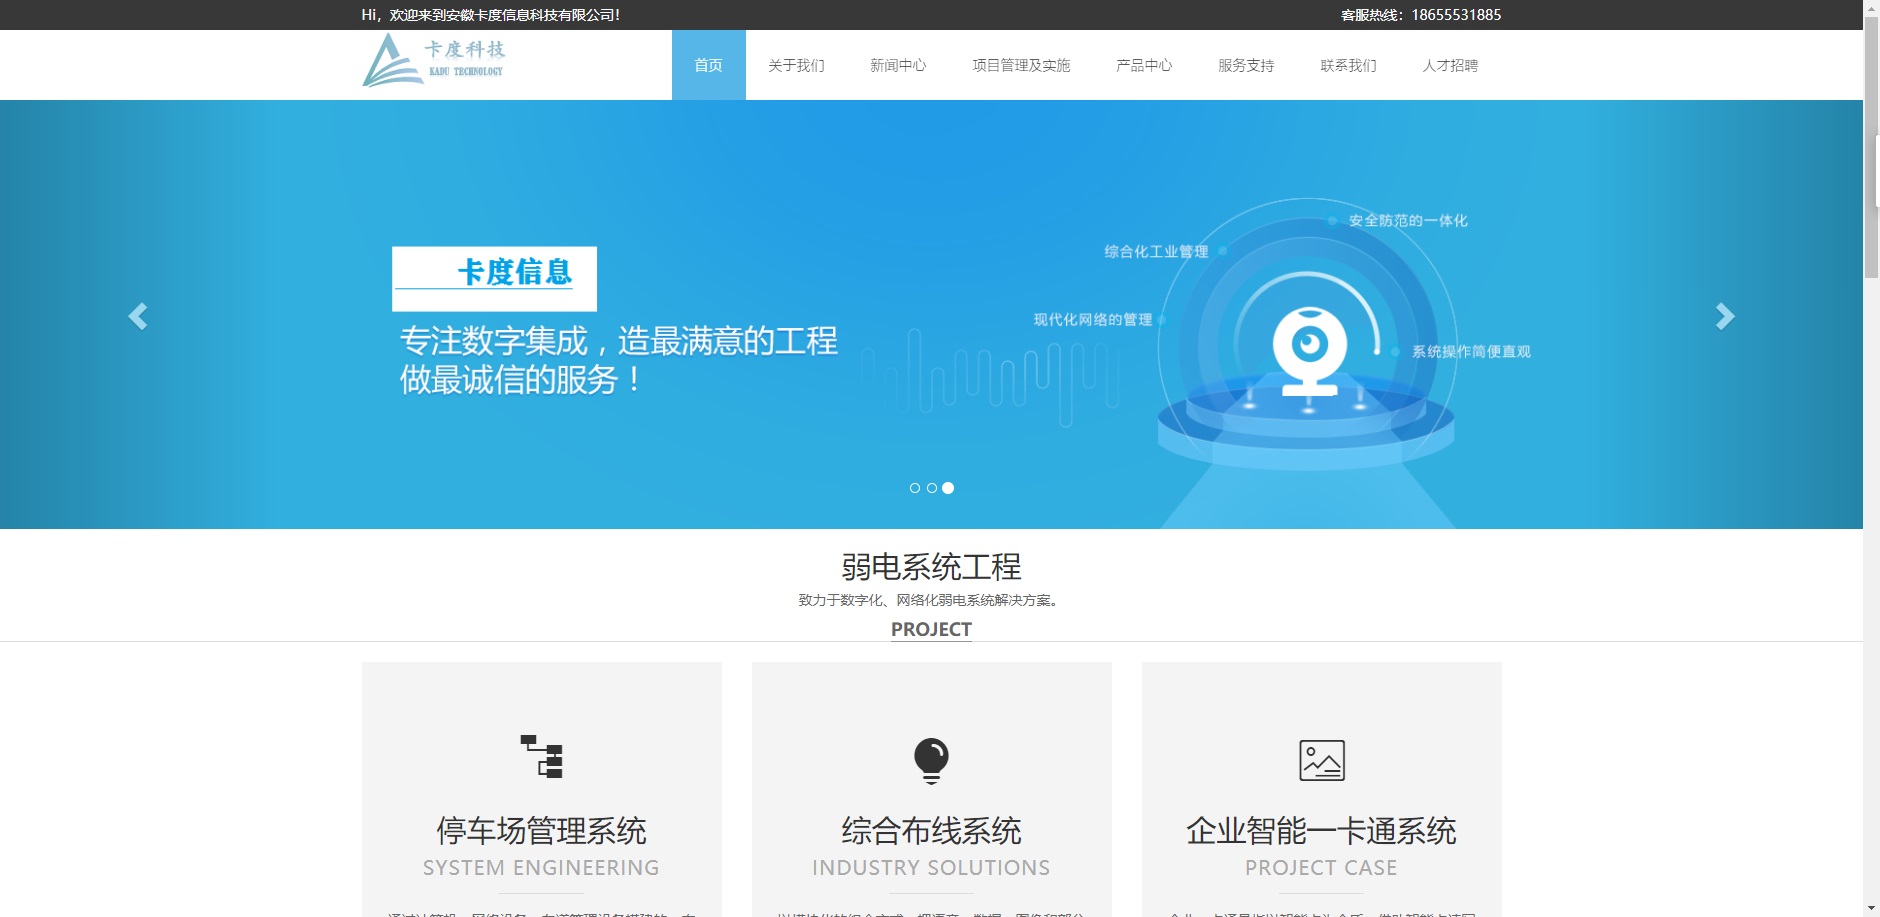Select the third carousel indicator dot
1880x917 pixels.
pyautogui.click(x=948, y=488)
